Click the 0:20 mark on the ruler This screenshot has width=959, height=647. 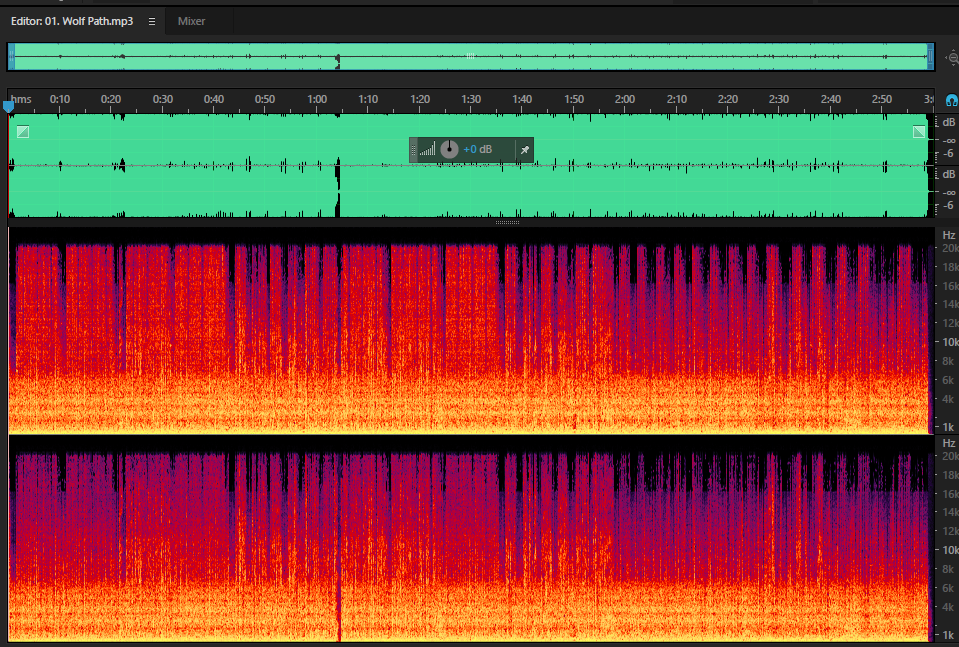(x=111, y=99)
